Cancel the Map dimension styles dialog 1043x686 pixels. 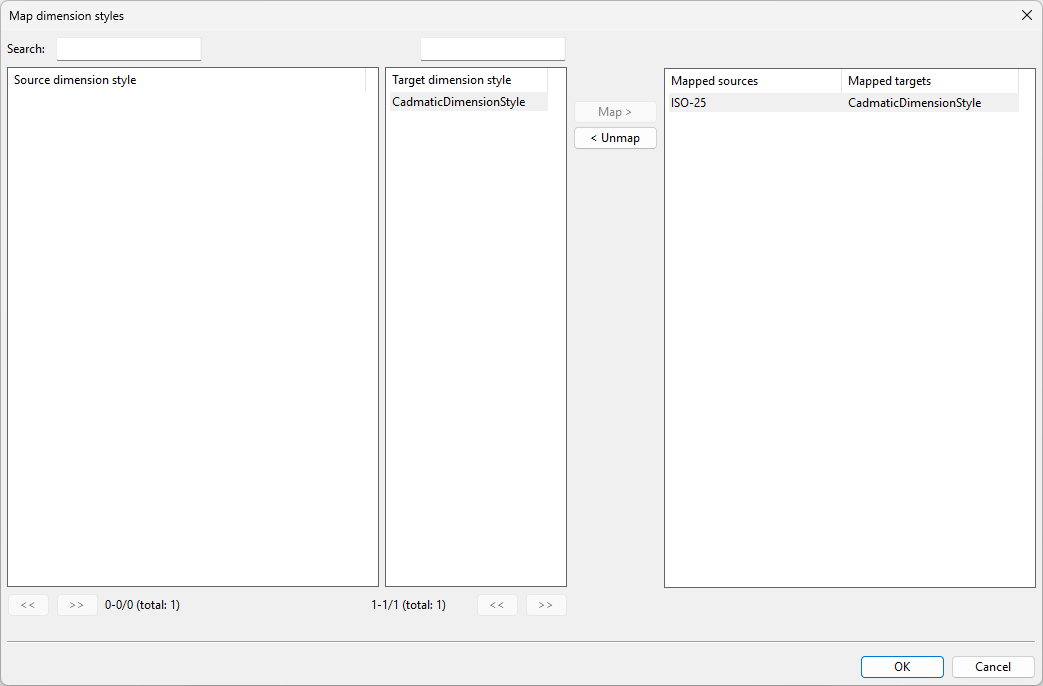(x=992, y=667)
